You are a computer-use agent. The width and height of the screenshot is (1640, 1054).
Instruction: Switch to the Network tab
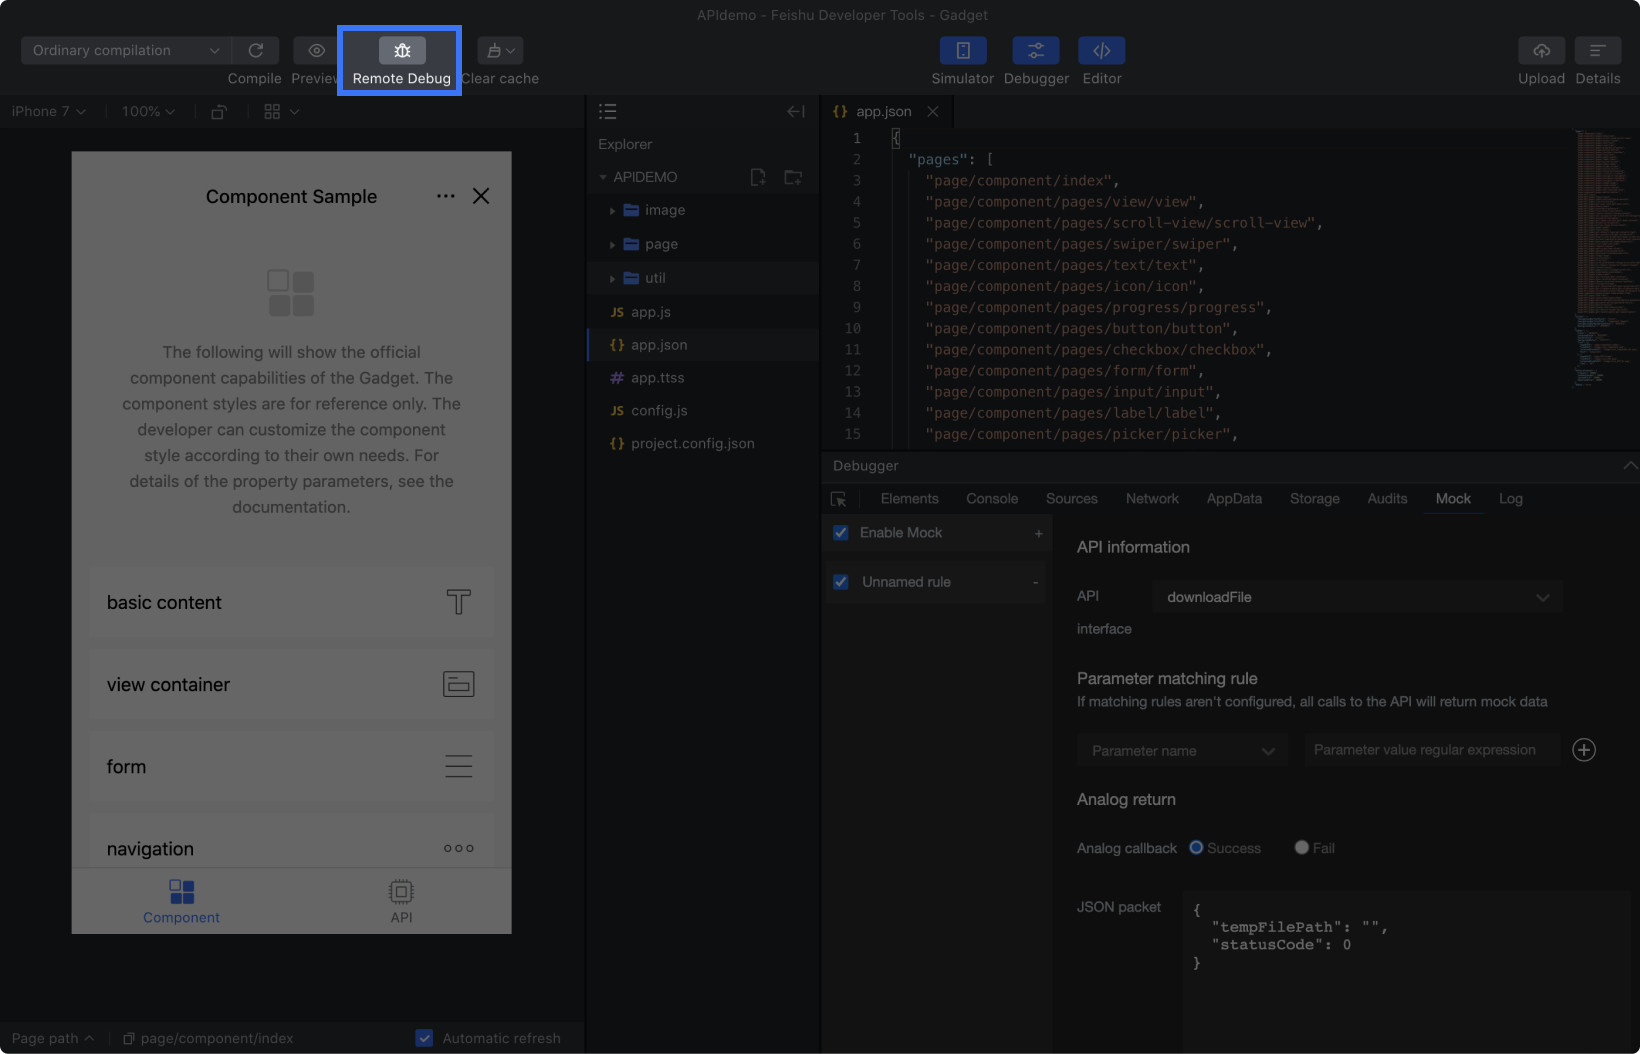(1152, 499)
